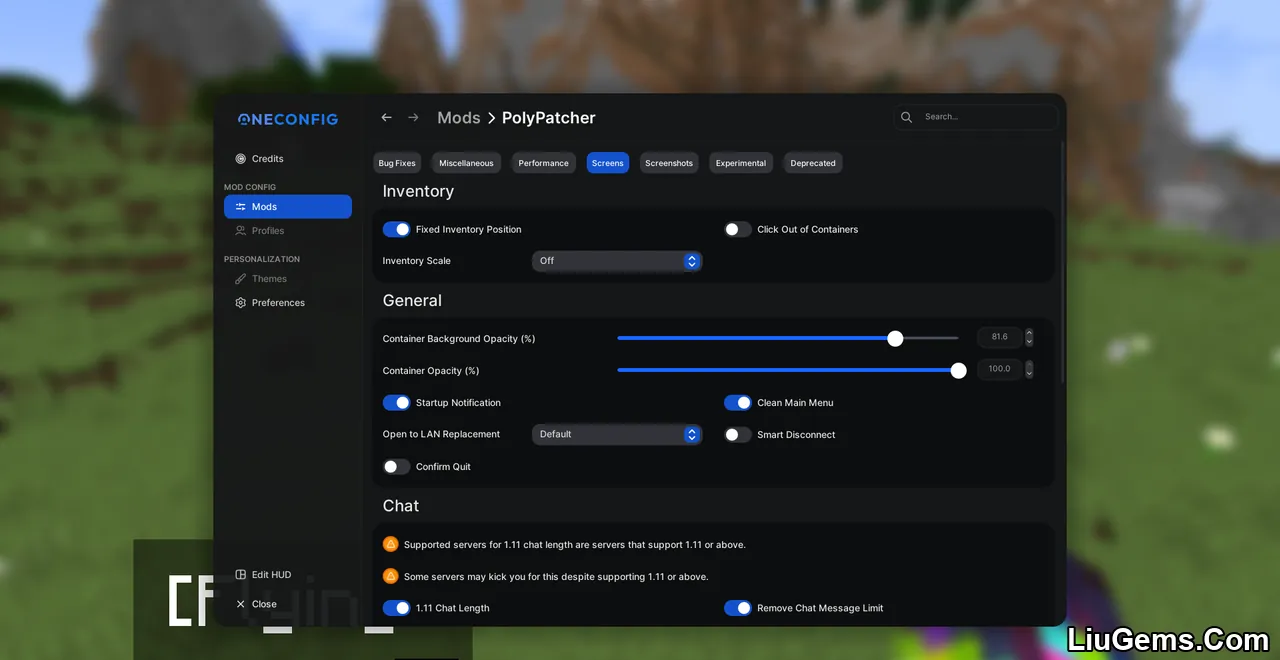This screenshot has width=1280, height=660.
Task: Click the Profiles people icon
Action: [240, 231]
